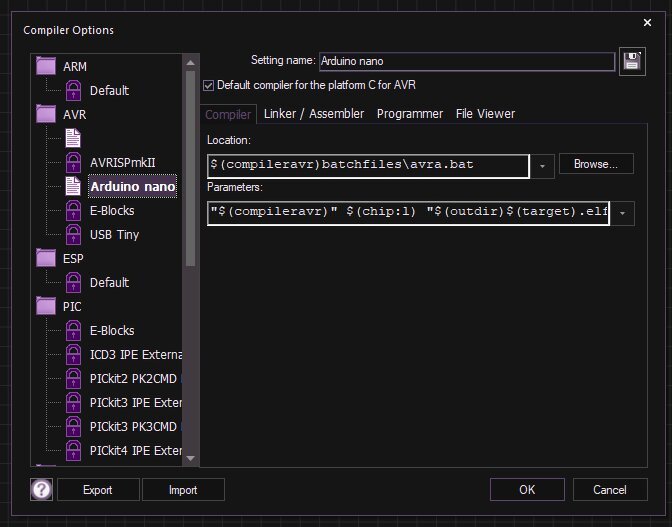Image resolution: width=672 pixels, height=527 pixels.
Task: Click the AVR category label
Action: click(x=75, y=114)
